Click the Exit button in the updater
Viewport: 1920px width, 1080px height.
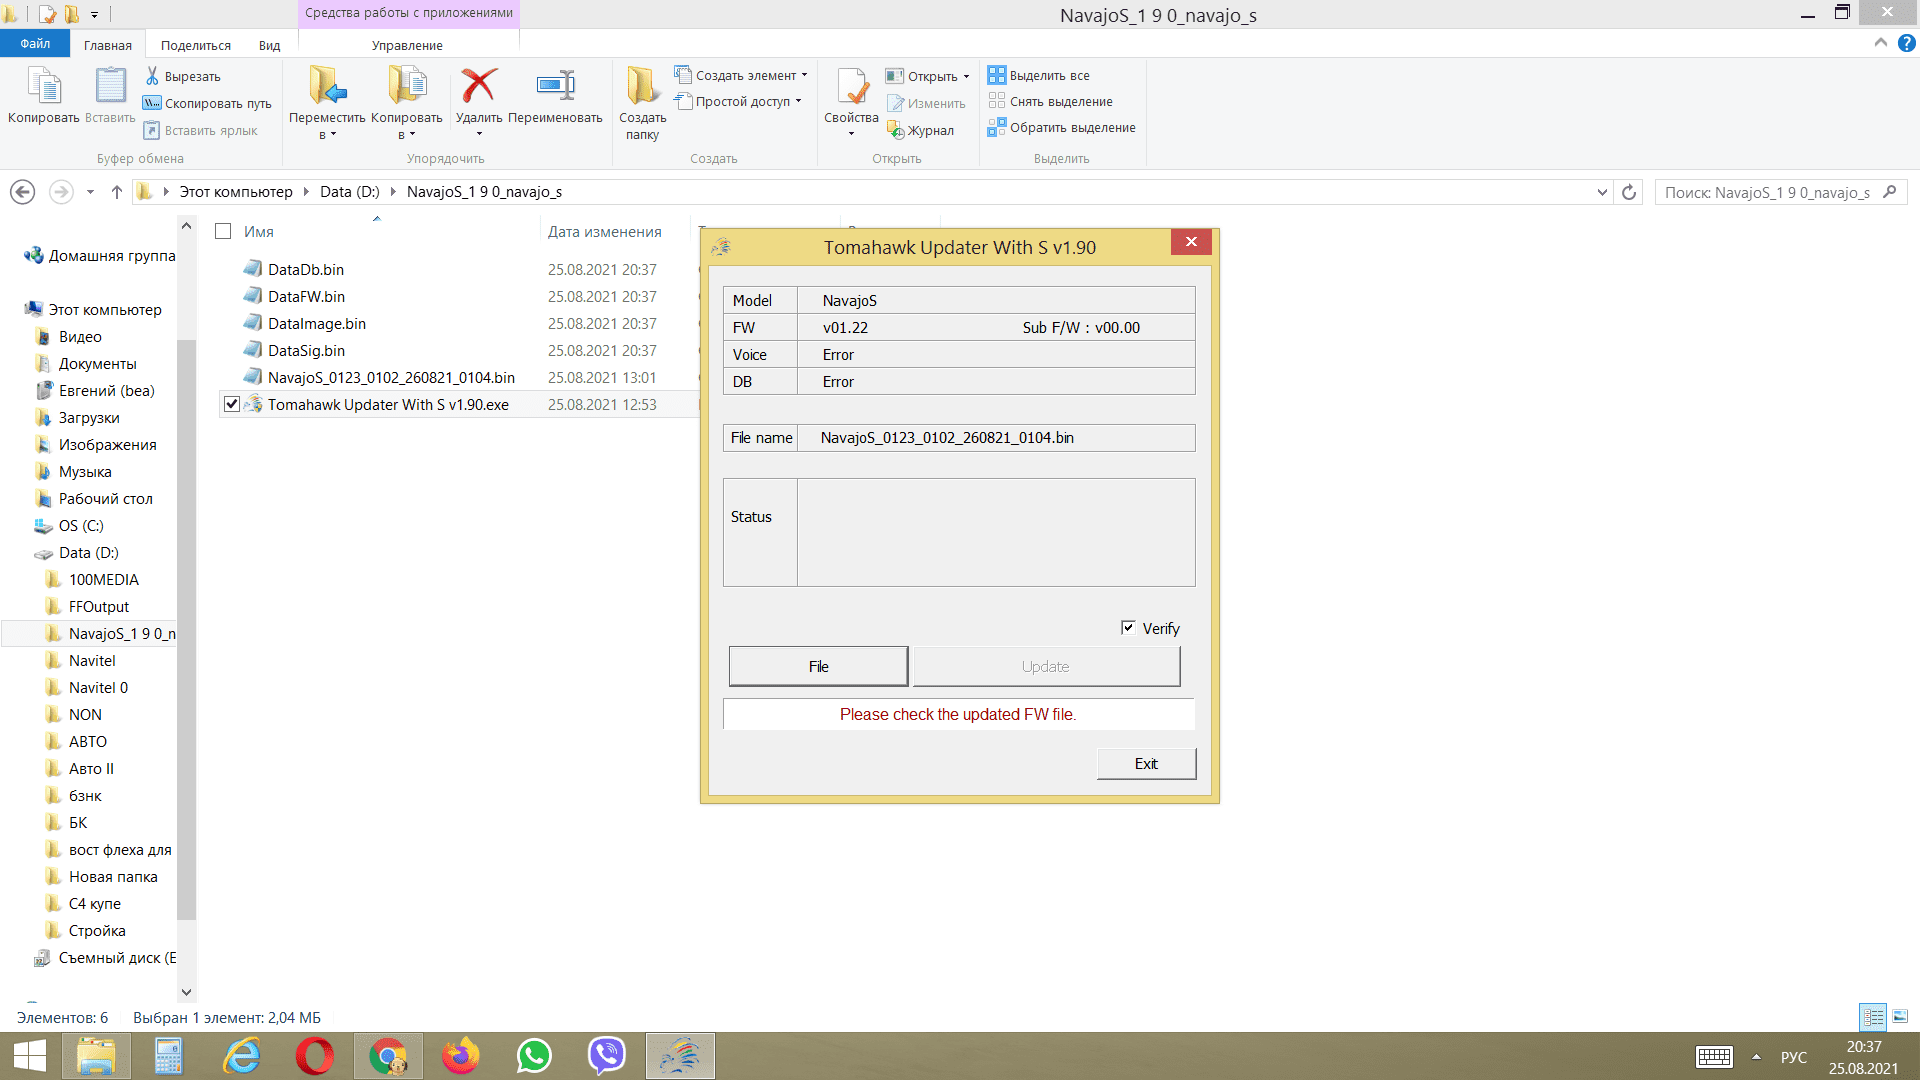pyautogui.click(x=1146, y=764)
